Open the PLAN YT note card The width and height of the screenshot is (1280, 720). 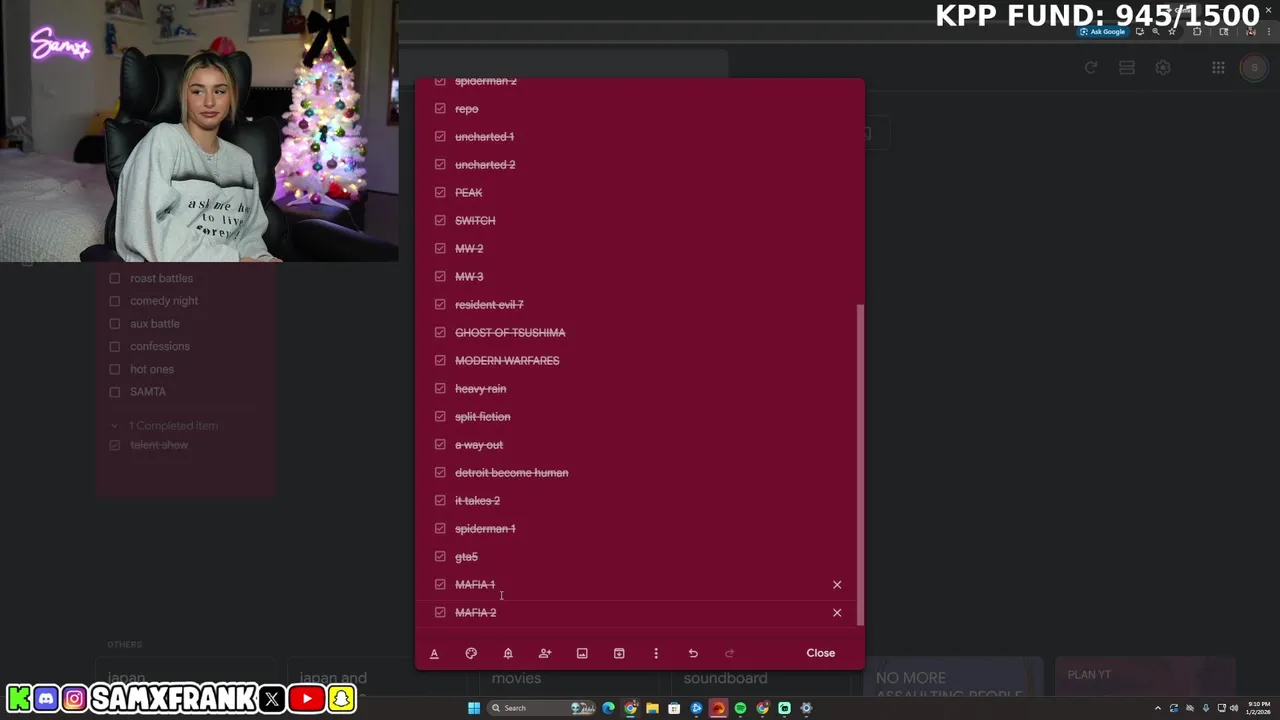[x=1145, y=678]
